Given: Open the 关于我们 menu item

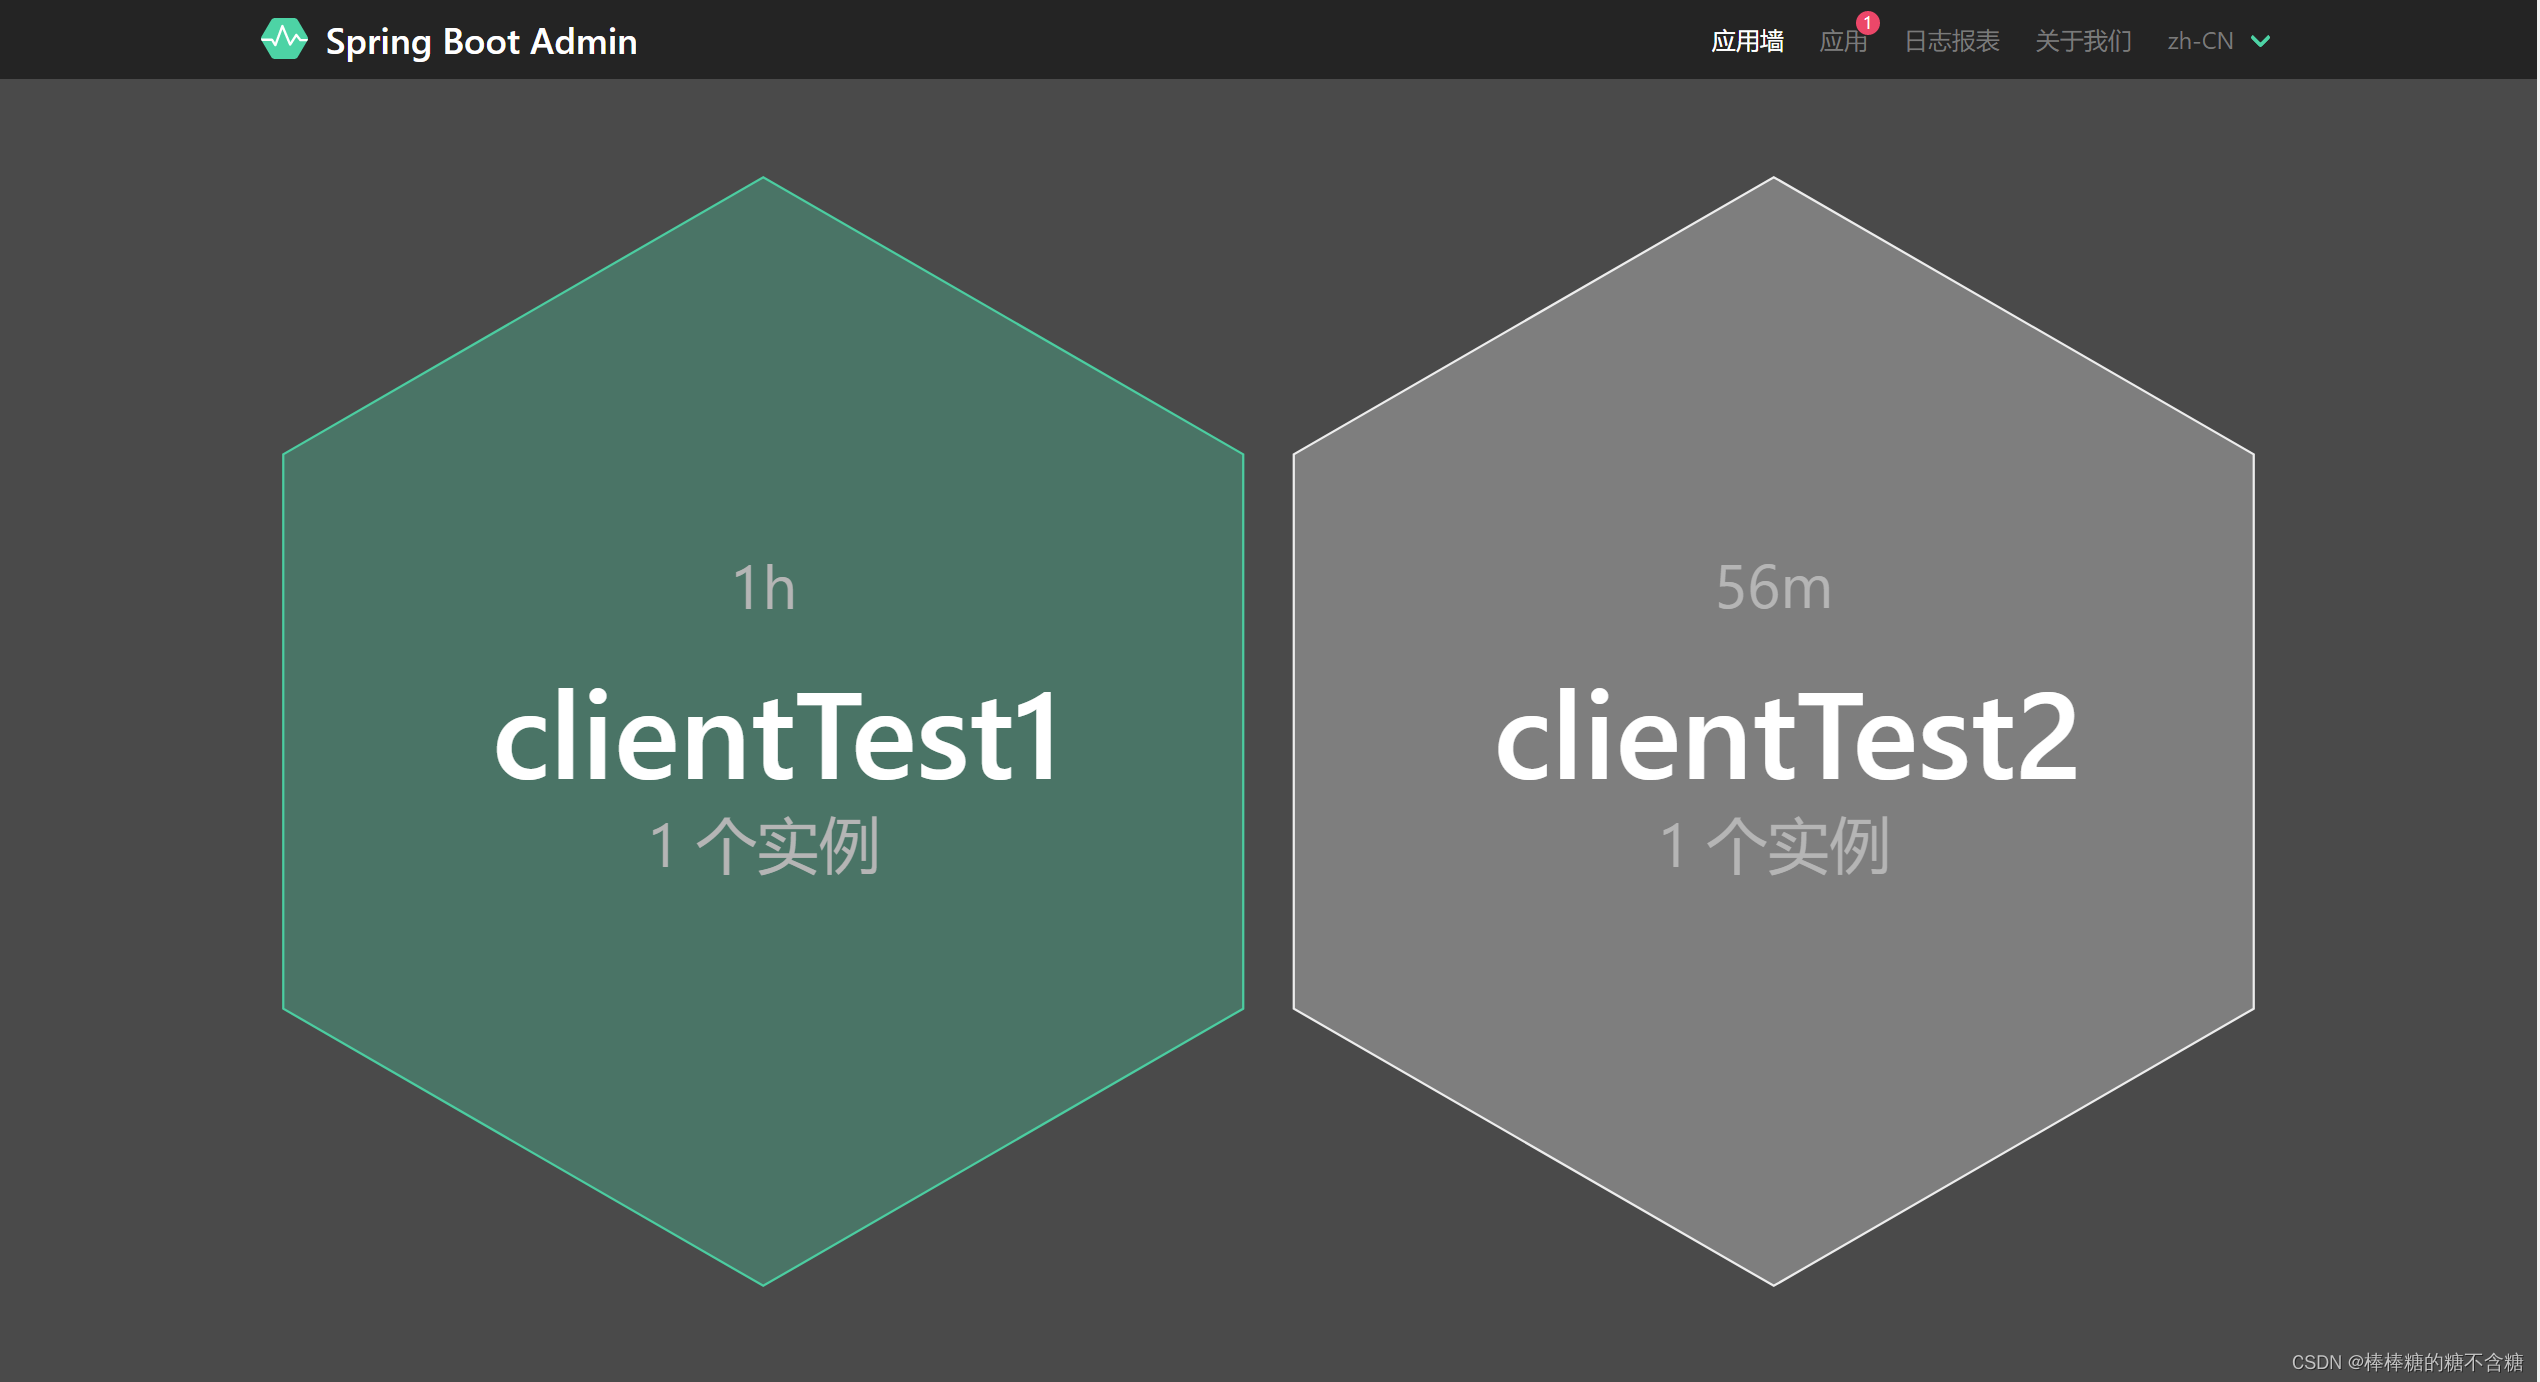Looking at the screenshot, I should 2083,41.
